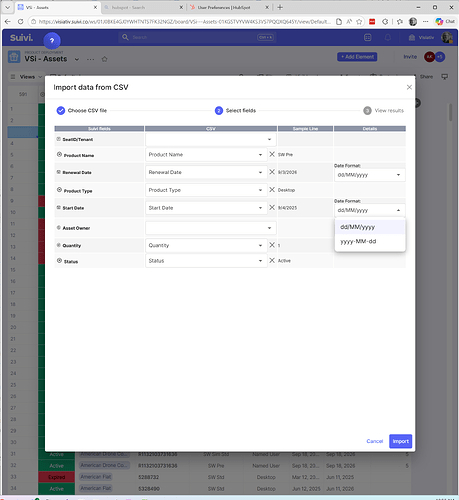Click the Add Element button
Image resolution: width=459 pixels, height=500 pixels.
coord(357,57)
